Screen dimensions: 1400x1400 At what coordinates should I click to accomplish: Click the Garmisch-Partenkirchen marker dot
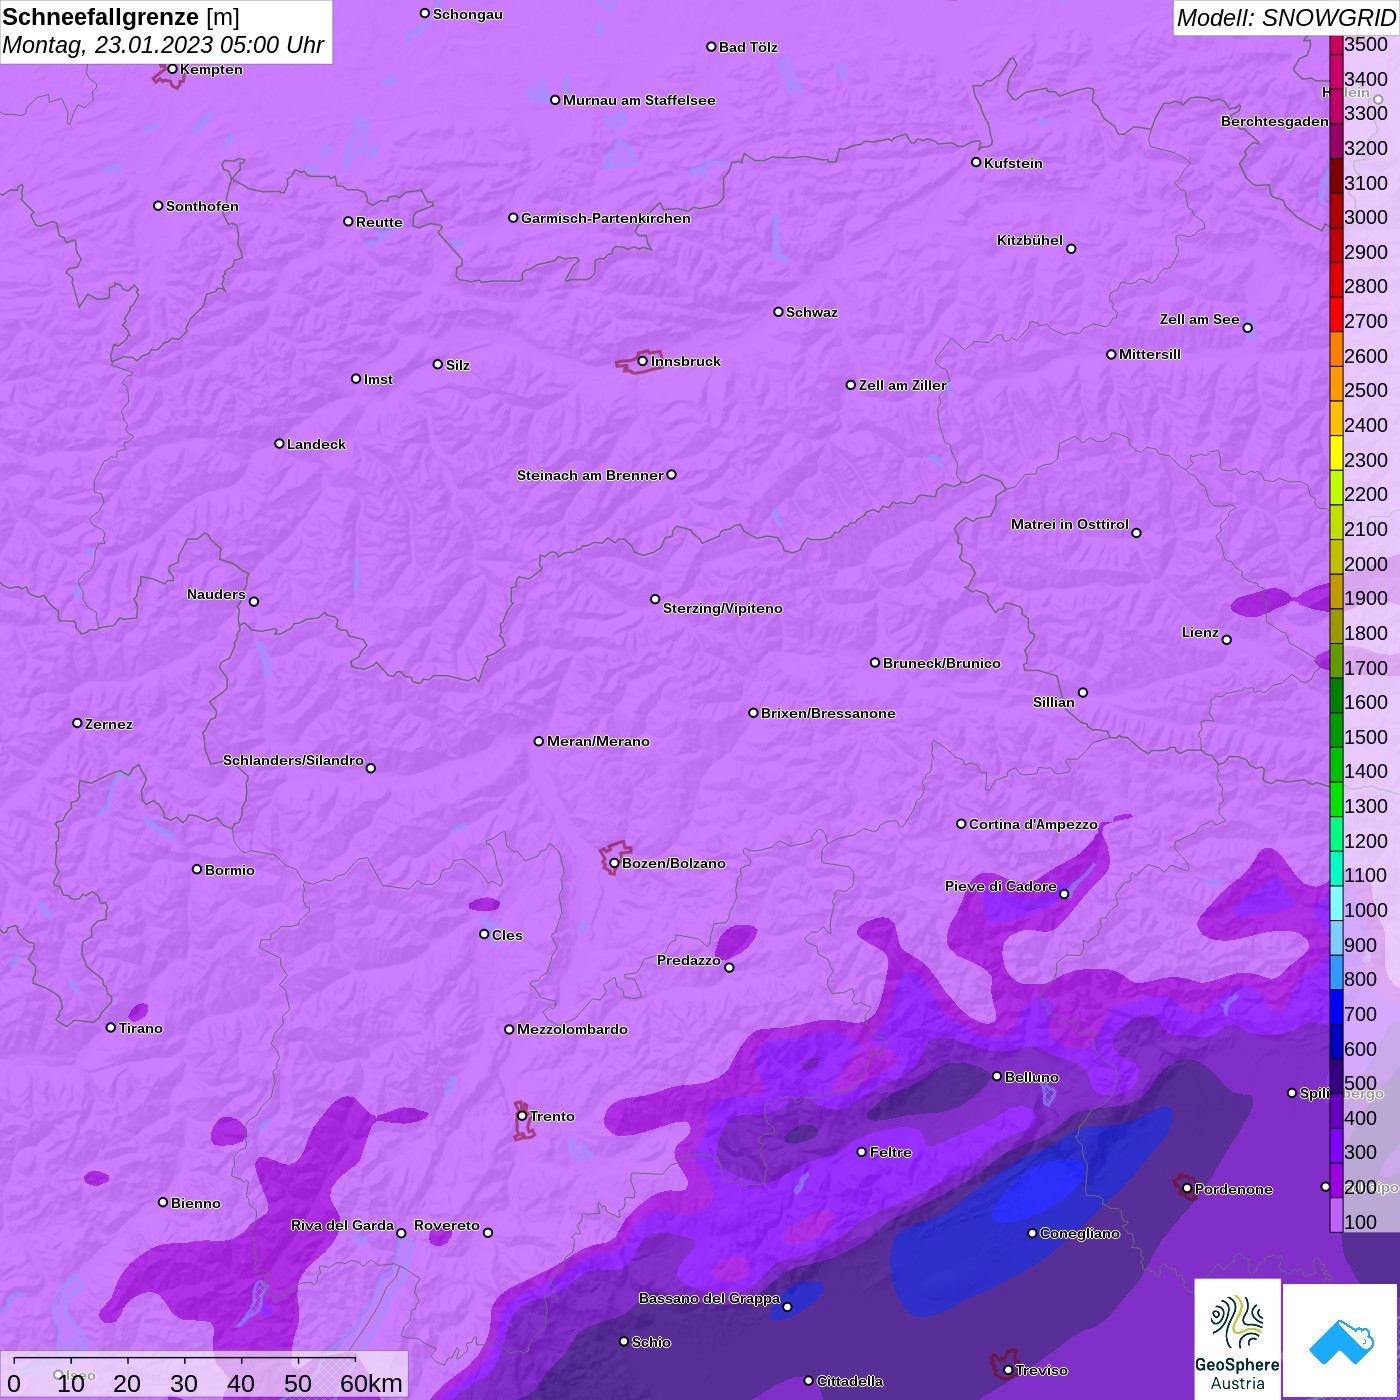click(x=513, y=218)
